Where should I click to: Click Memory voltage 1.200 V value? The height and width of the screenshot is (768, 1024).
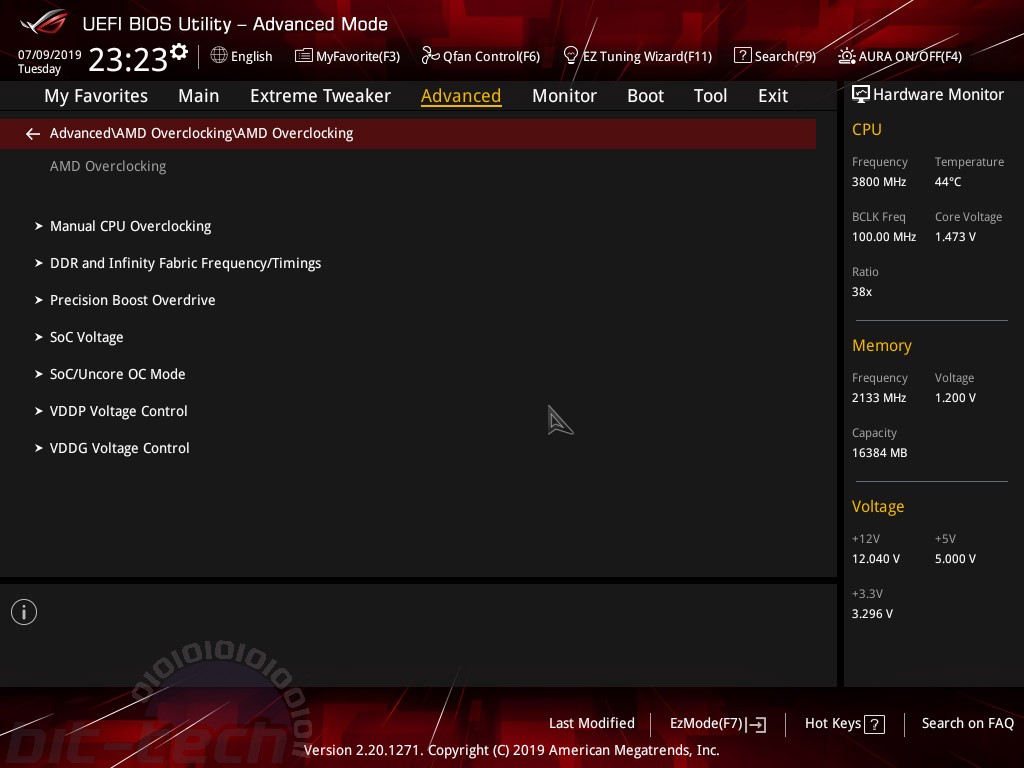[955, 398]
